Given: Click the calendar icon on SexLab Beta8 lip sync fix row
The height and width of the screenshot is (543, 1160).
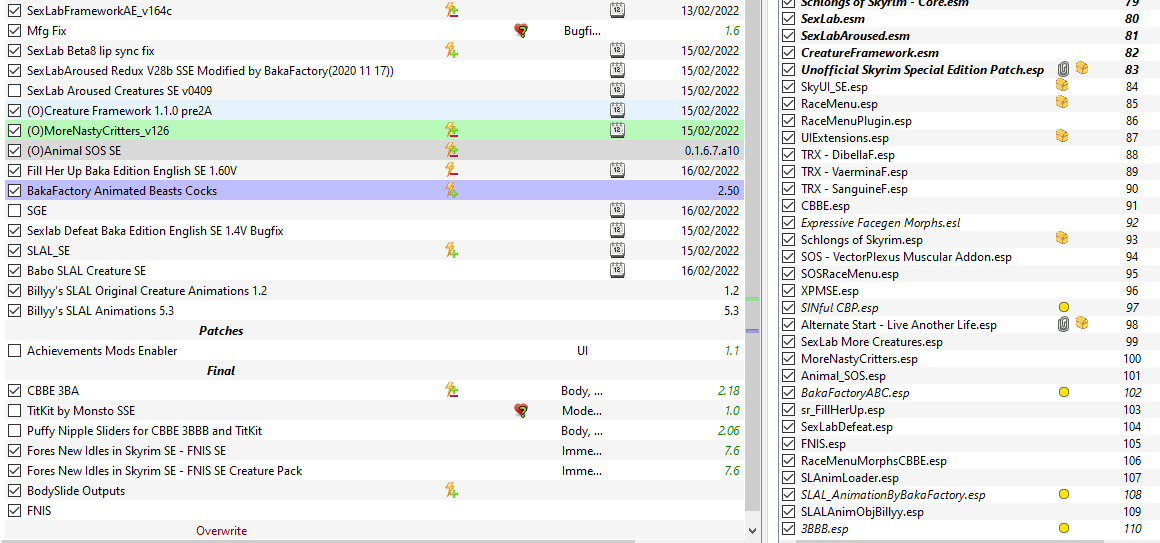Looking at the screenshot, I should (617, 50).
